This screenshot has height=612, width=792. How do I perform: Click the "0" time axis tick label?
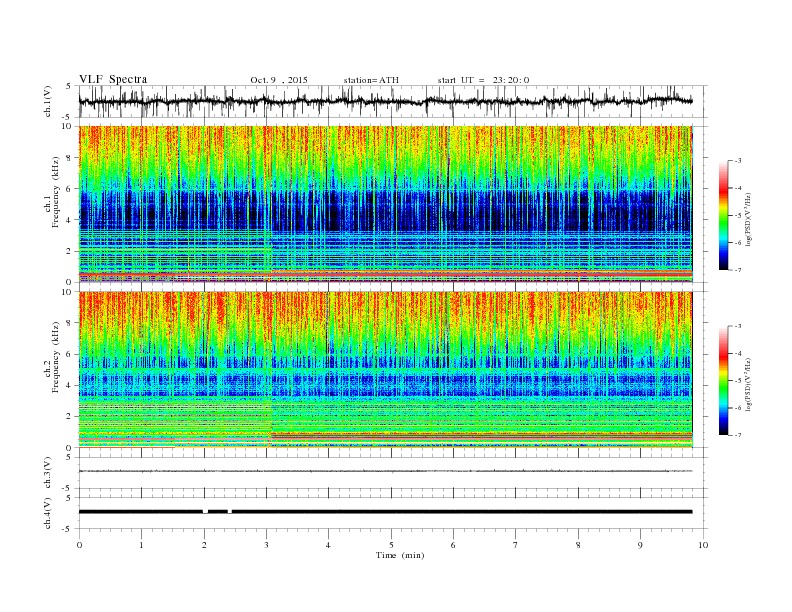click(79, 545)
